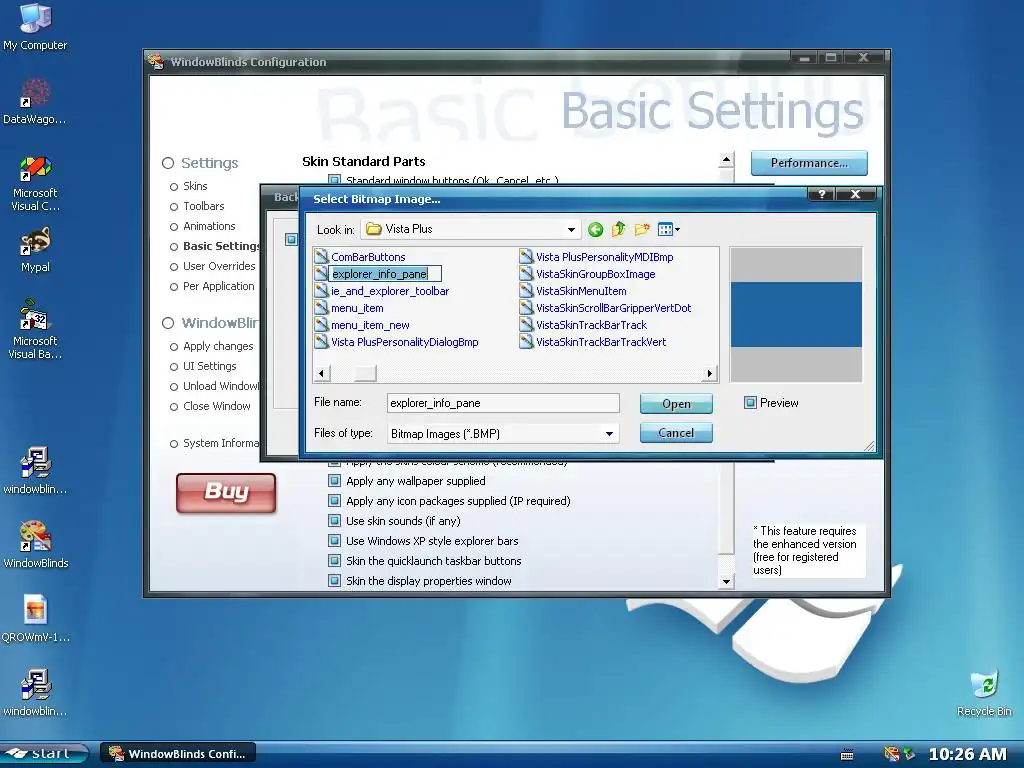
Task: Open the Look in folder dropdown
Action: 571,229
